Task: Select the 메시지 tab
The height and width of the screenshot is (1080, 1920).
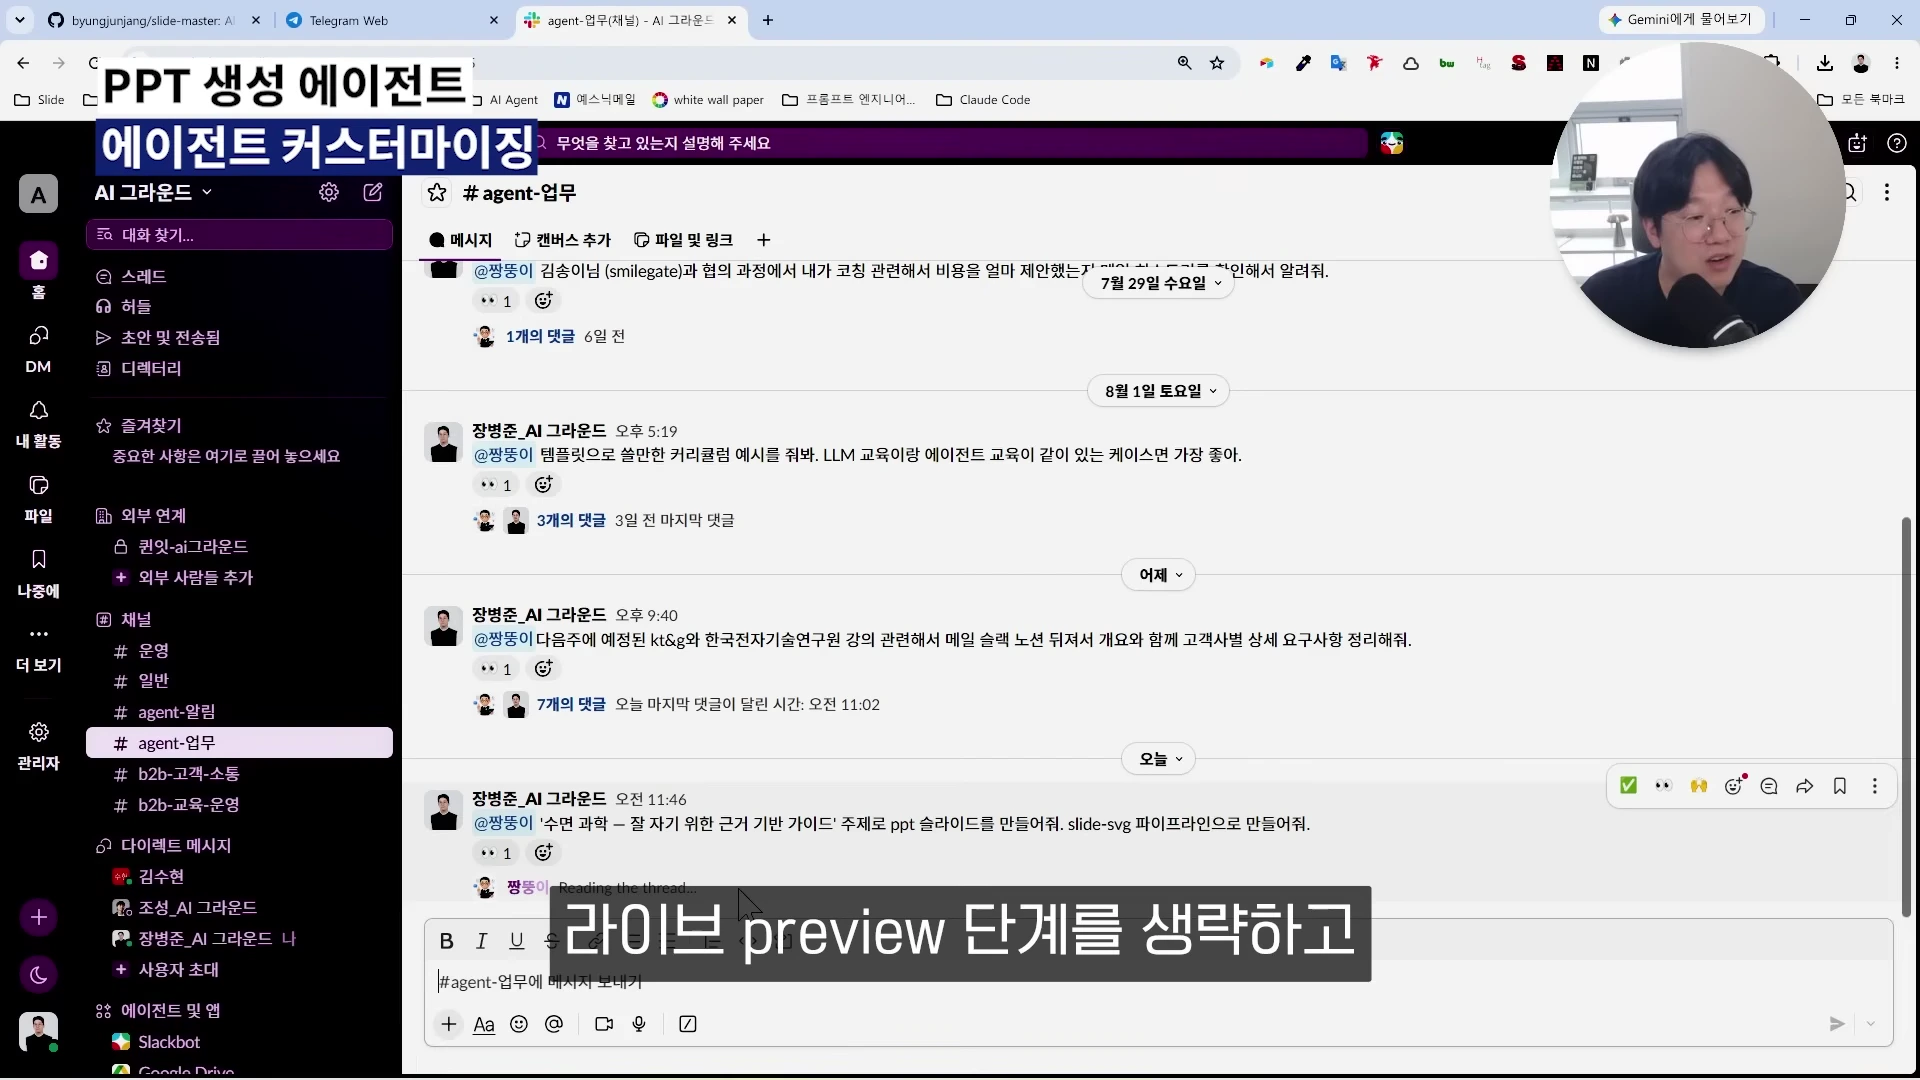Action: pyautogui.click(x=461, y=240)
